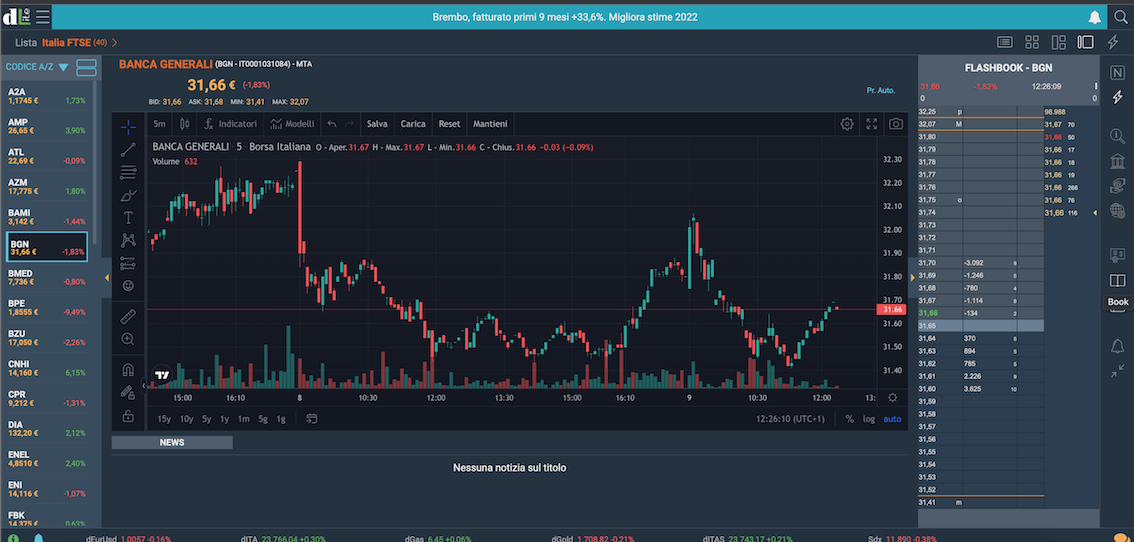
Task: Toggle log scale mode
Action: click(x=869, y=419)
